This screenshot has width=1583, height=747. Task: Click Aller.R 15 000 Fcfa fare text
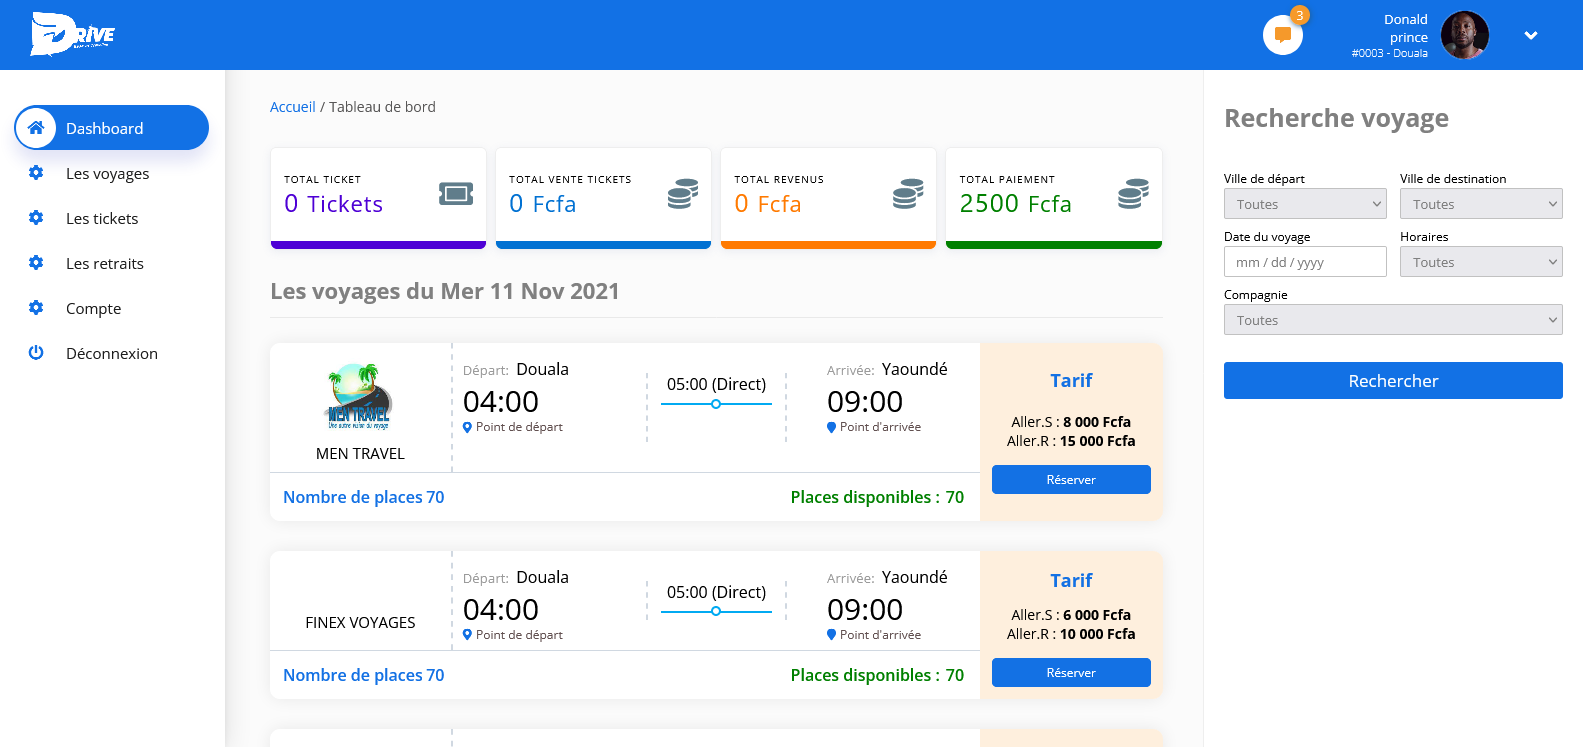[1071, 441]
